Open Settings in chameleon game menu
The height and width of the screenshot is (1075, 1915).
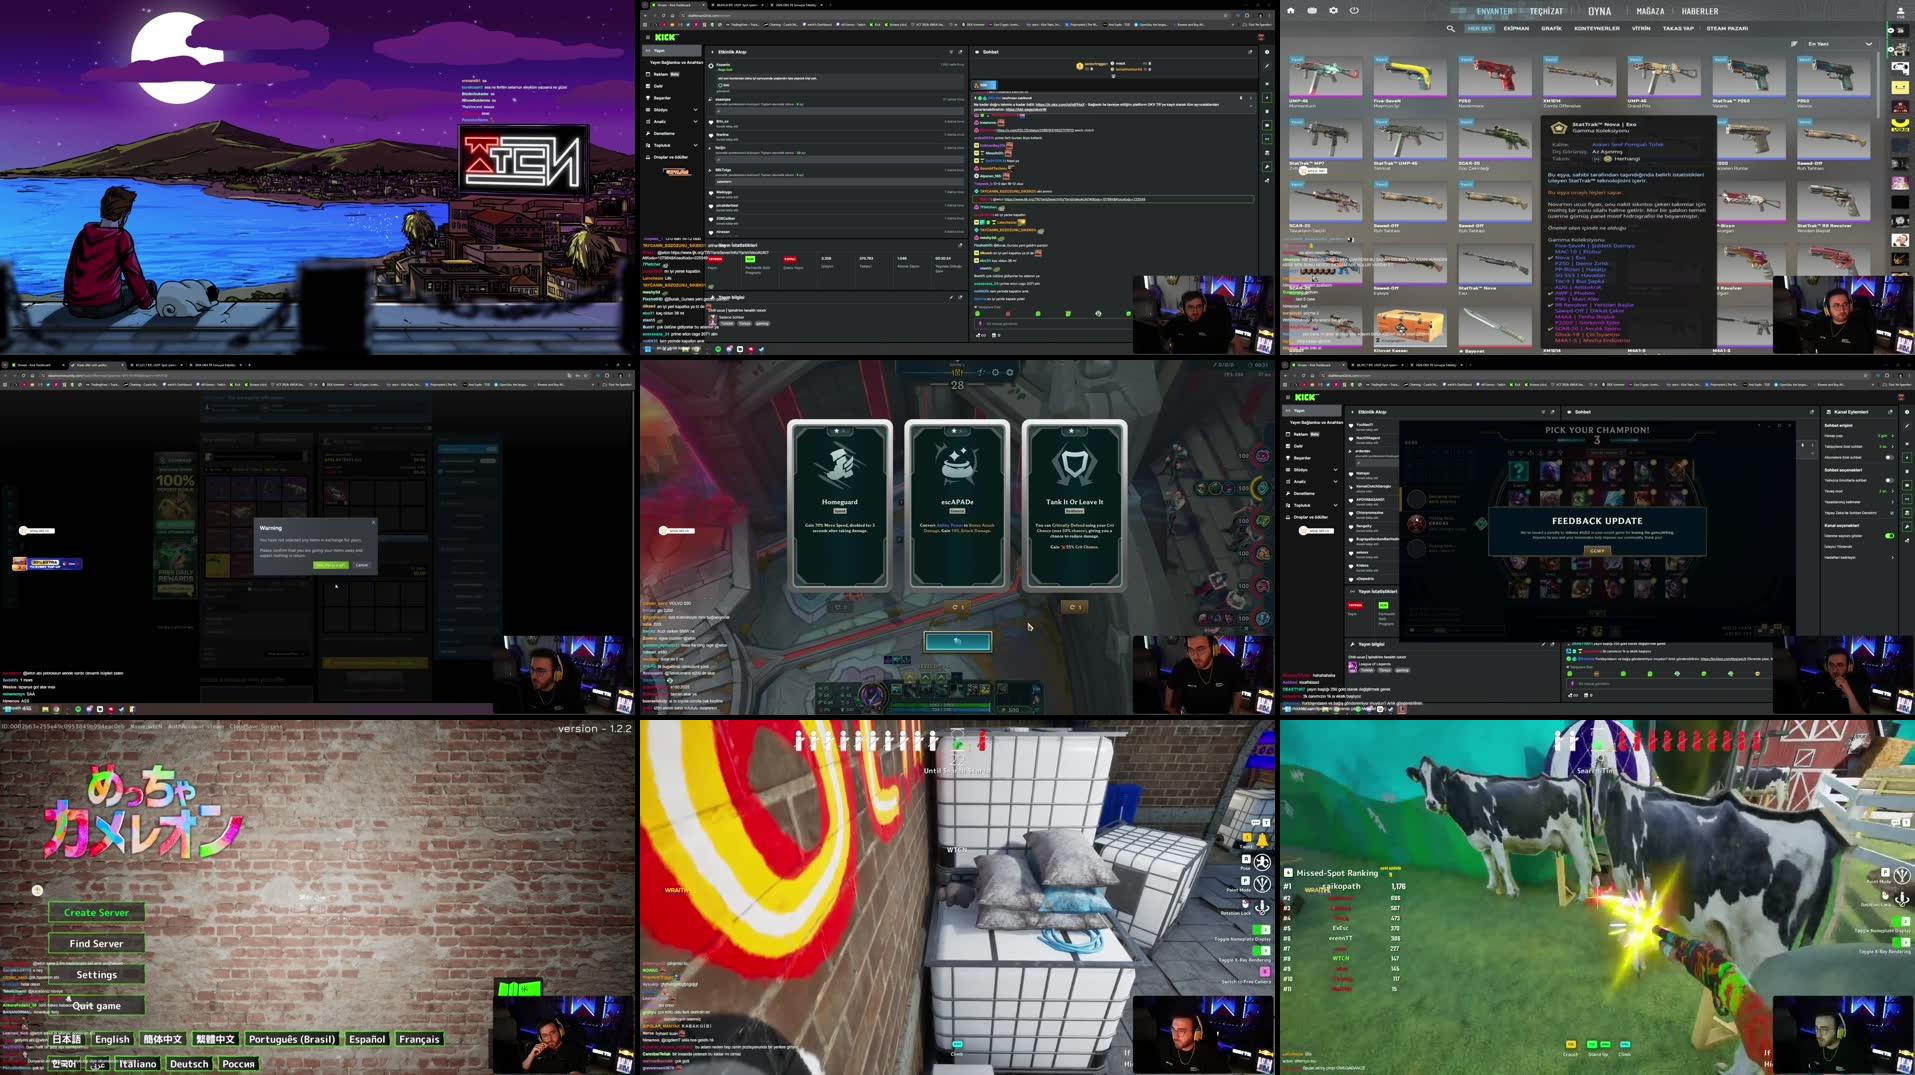point(96,974)
